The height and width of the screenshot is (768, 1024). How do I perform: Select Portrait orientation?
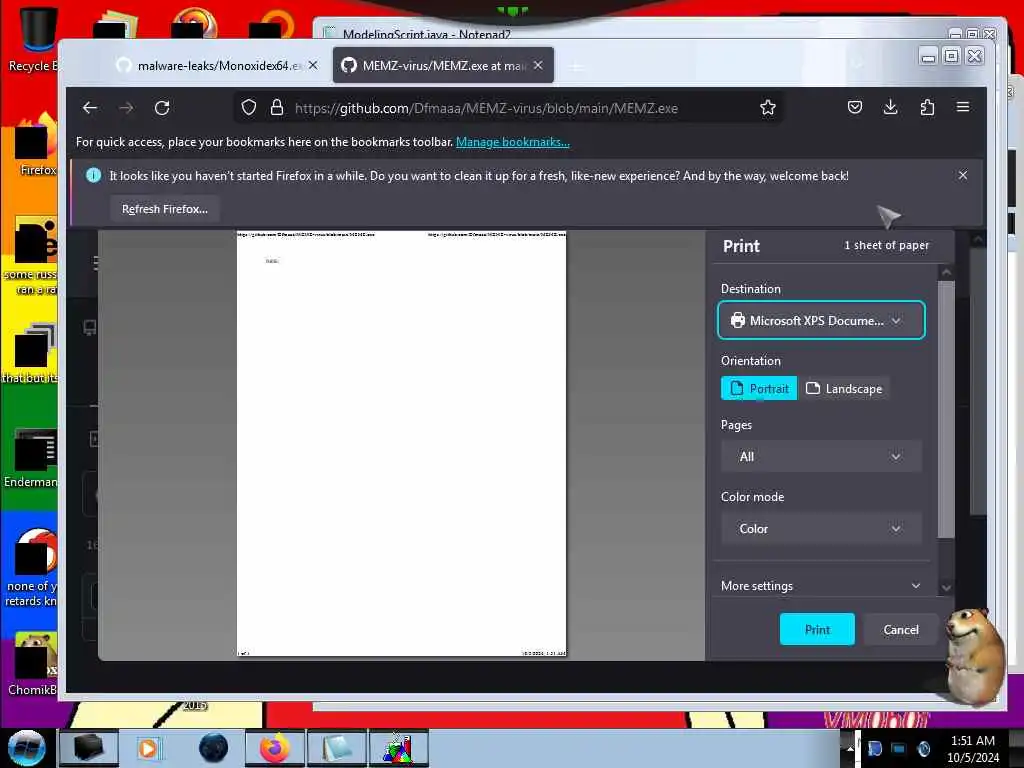point(759,388)
